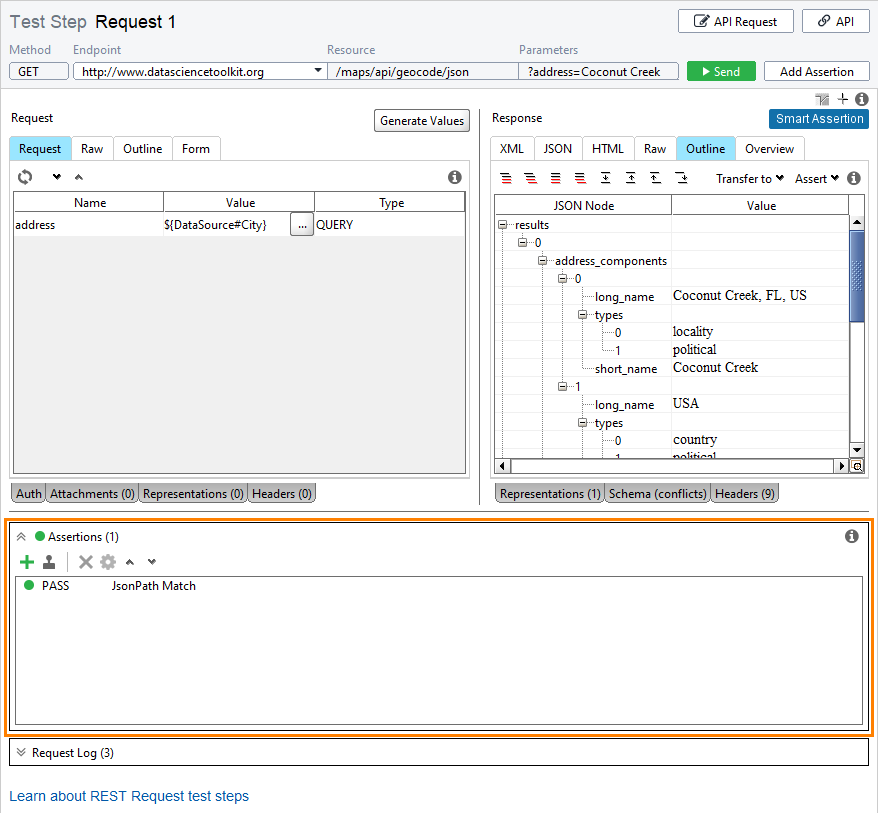Click the Smart Assertion button
The image size is (878, 813).
[819, 119]
